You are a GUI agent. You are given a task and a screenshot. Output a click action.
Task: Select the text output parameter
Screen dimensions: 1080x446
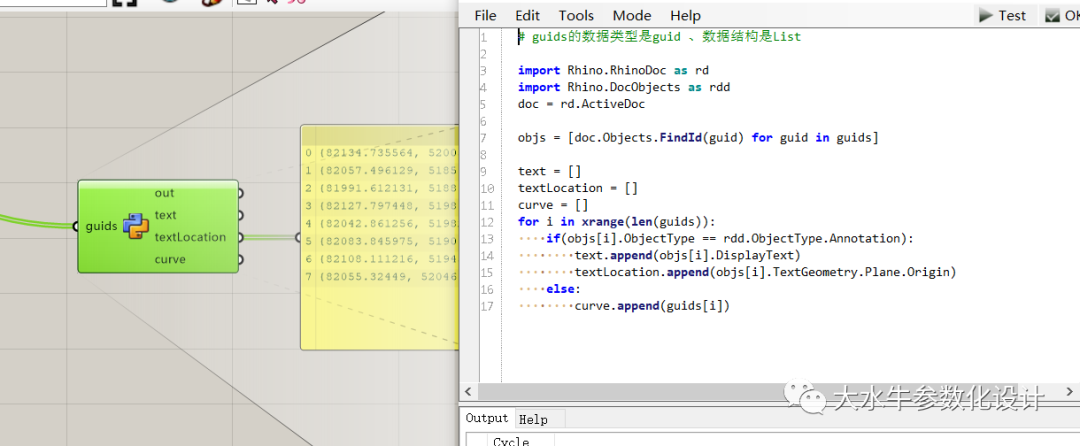(165, 215)
